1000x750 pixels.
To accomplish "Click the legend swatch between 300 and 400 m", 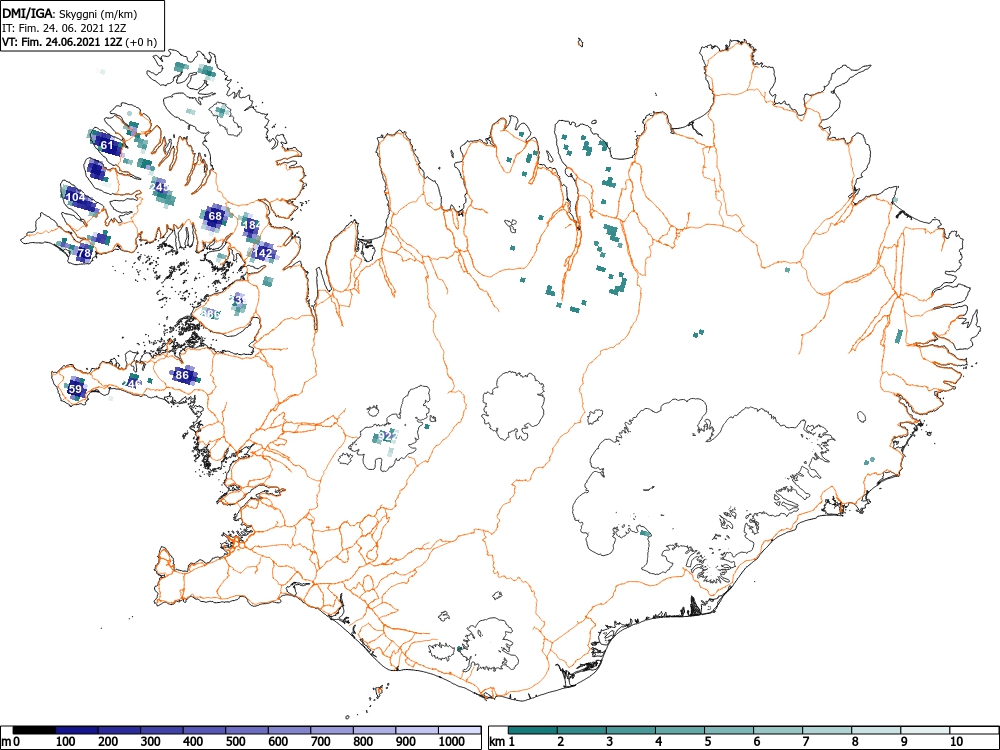I will [162, 730].
